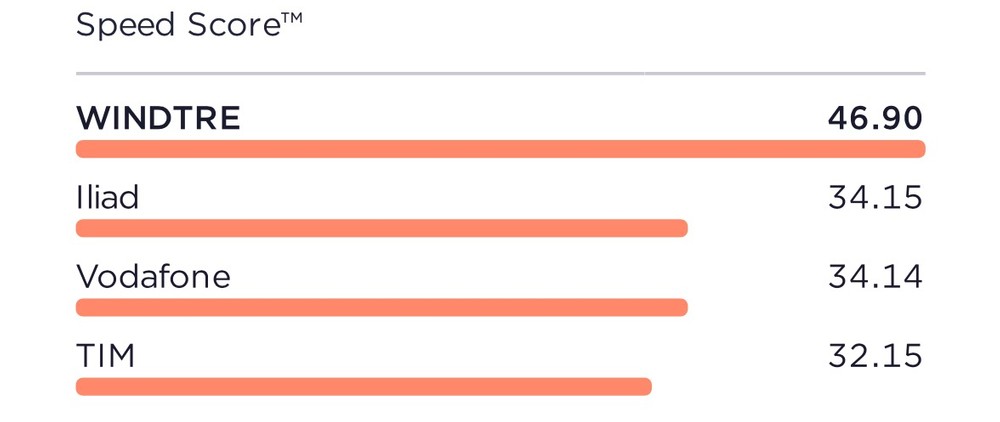Click the right end of TIM bar
Image resolution: width=1000 pixels, height=422 pixels.
645,386
